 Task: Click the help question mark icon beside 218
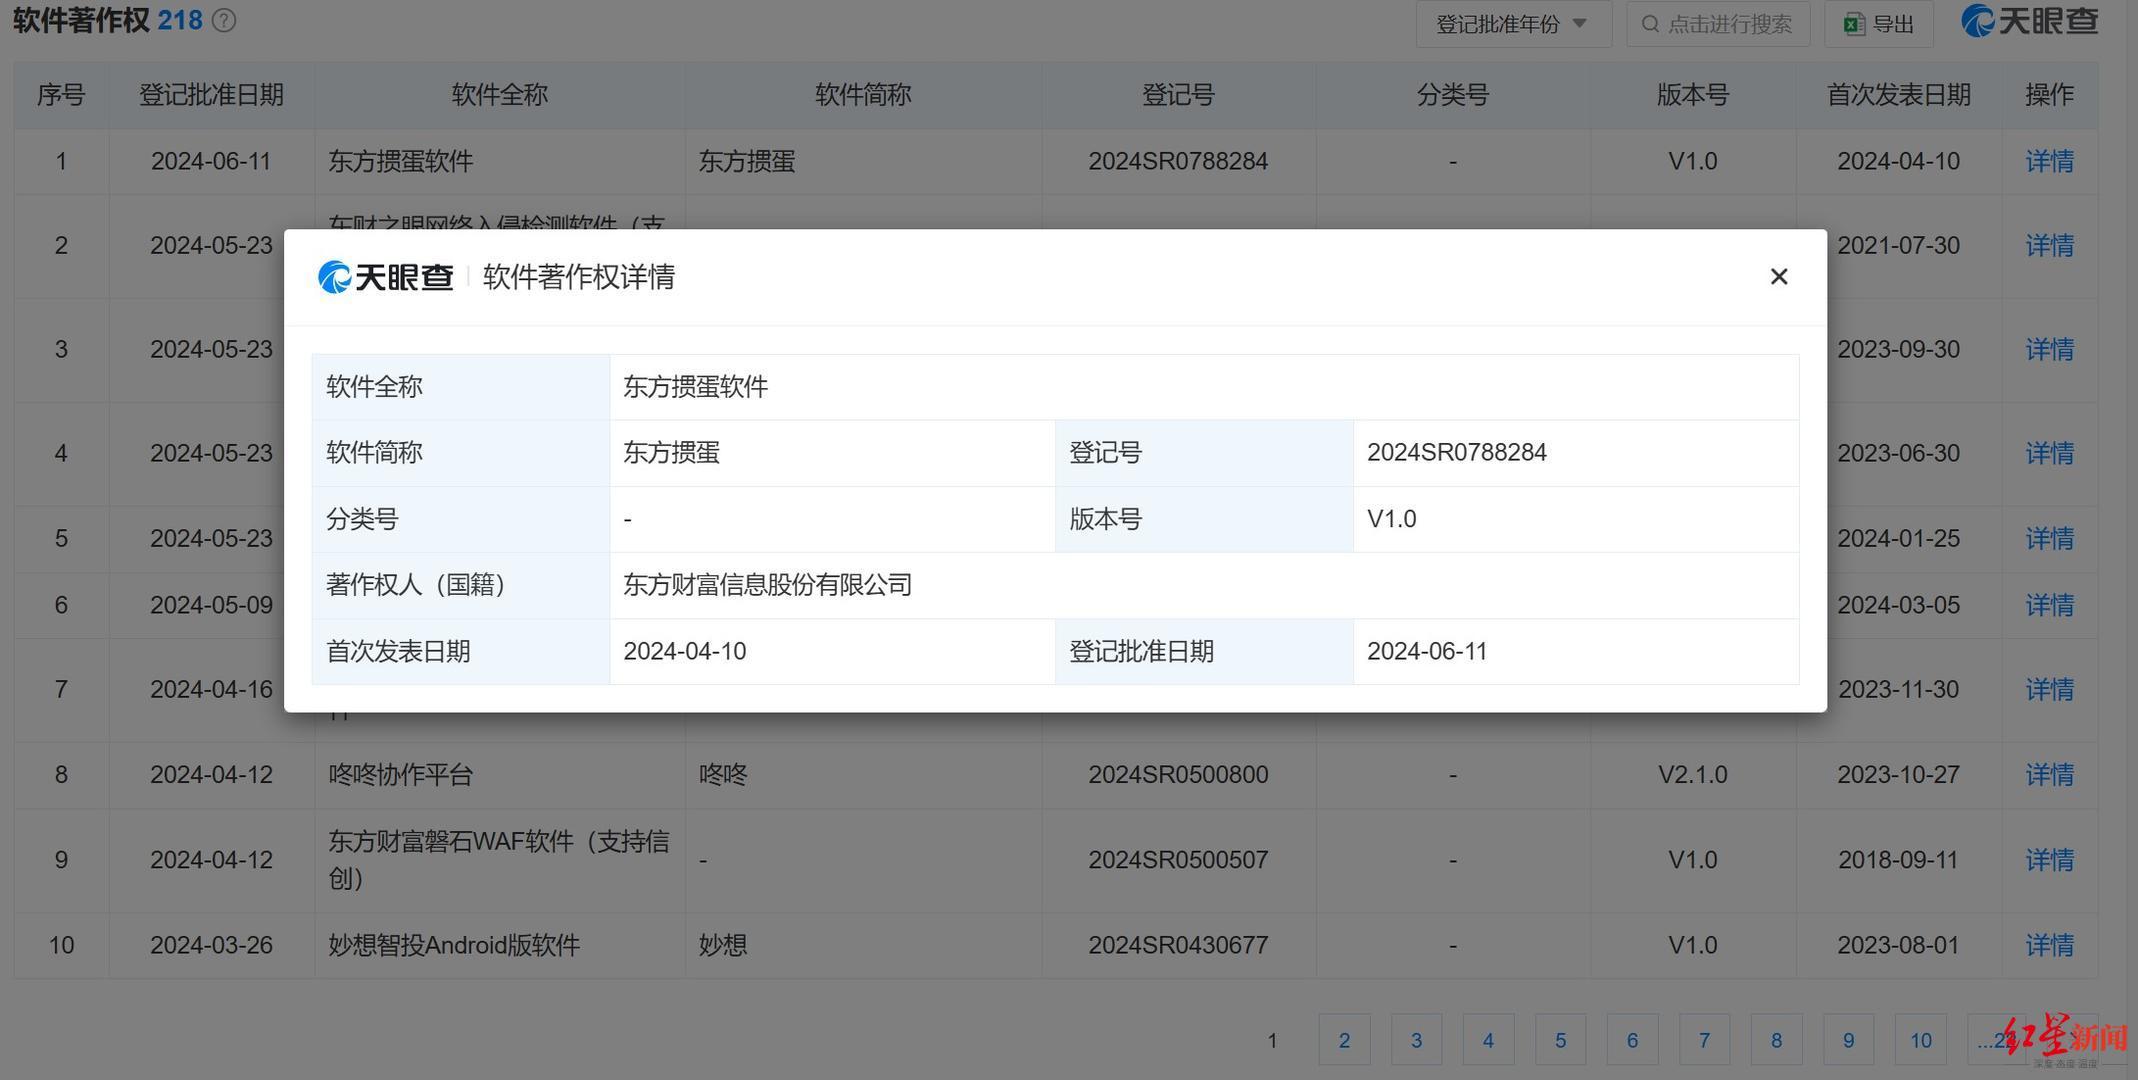coord(225,21)
